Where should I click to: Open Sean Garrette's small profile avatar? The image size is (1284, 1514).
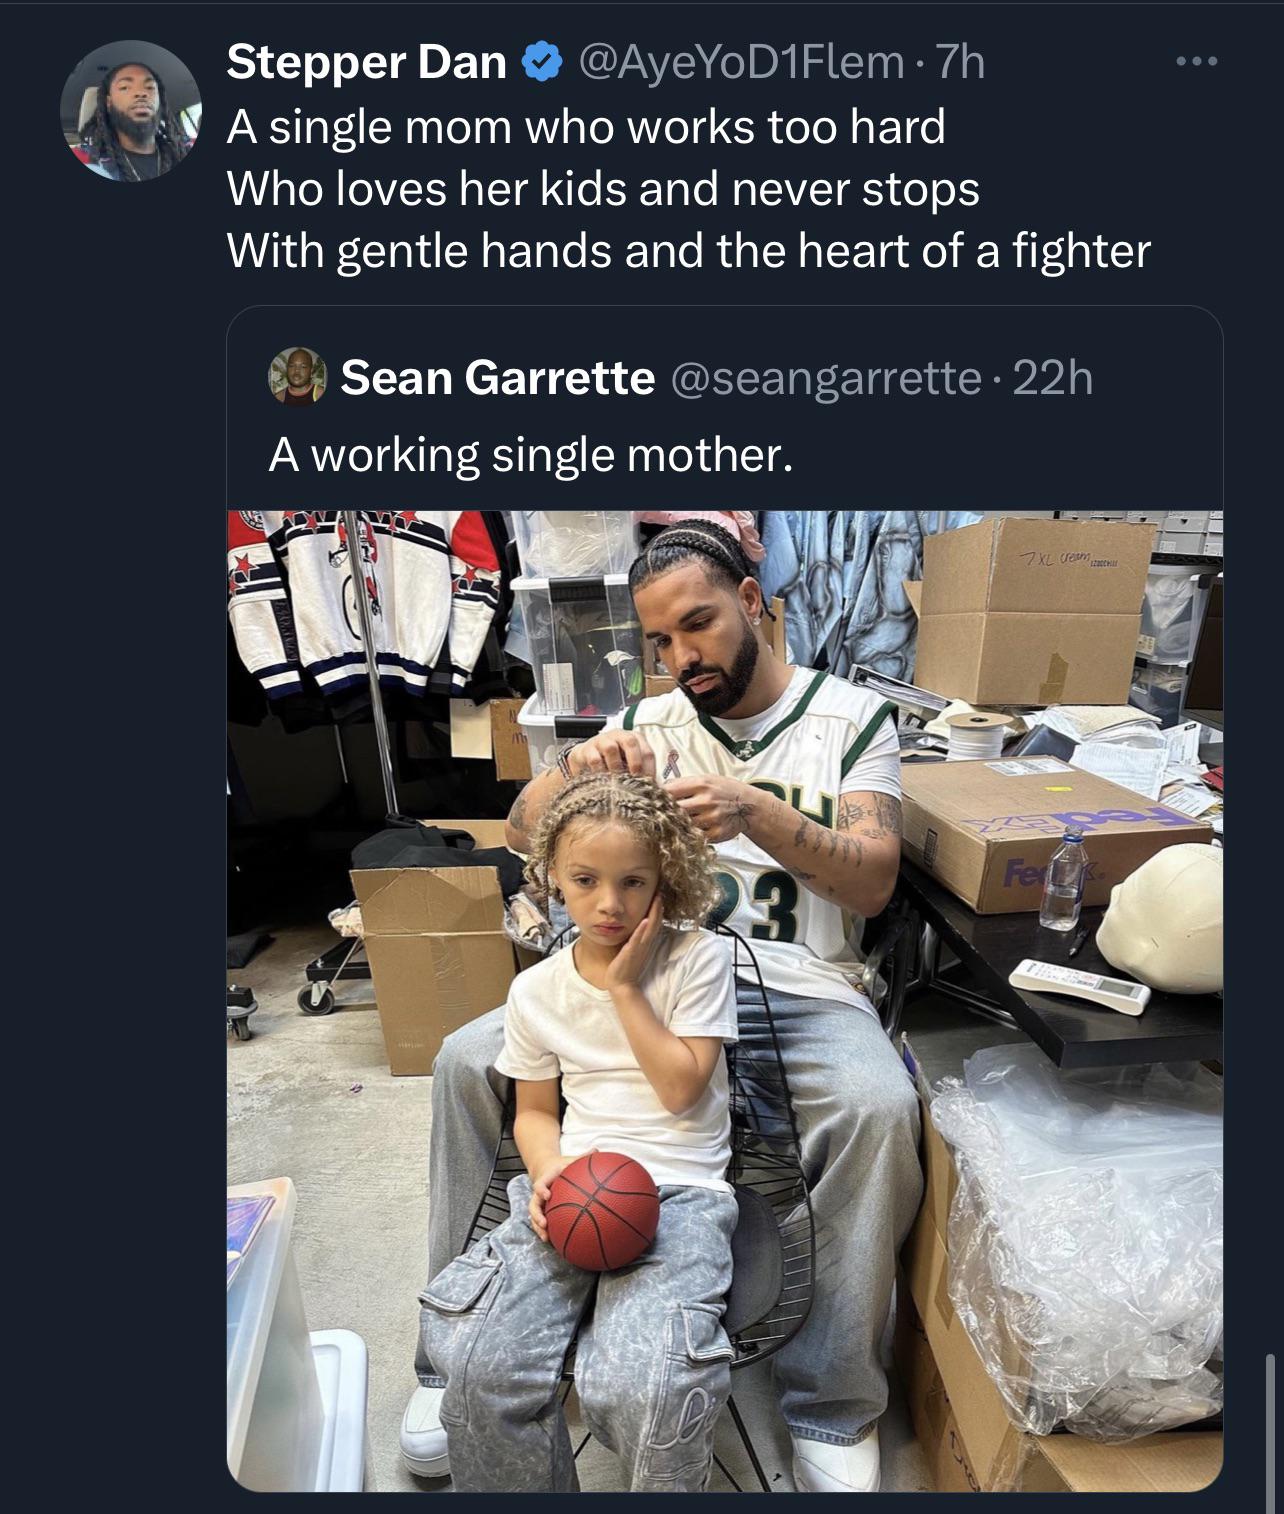(298, 377)
